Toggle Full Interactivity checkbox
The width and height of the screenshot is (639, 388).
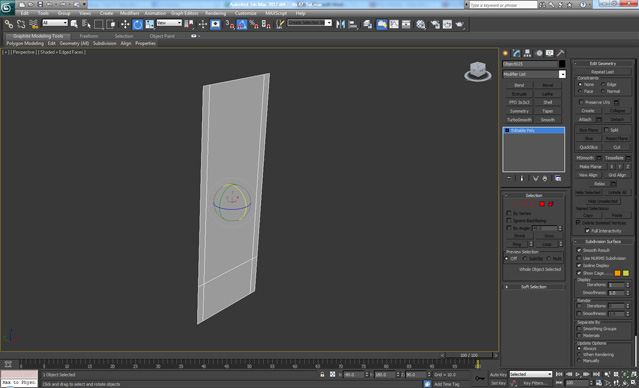(x=587, y=231)
